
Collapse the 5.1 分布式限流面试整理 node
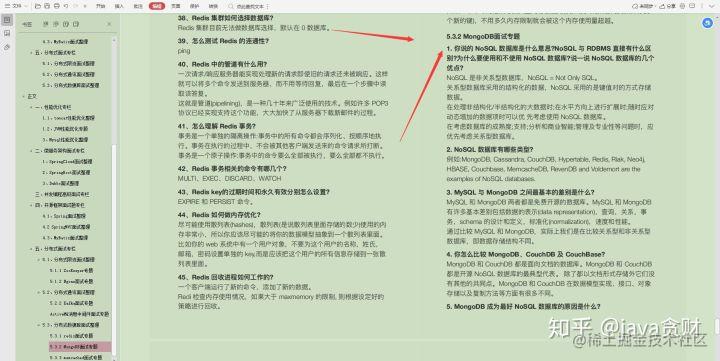coord(39,259)
